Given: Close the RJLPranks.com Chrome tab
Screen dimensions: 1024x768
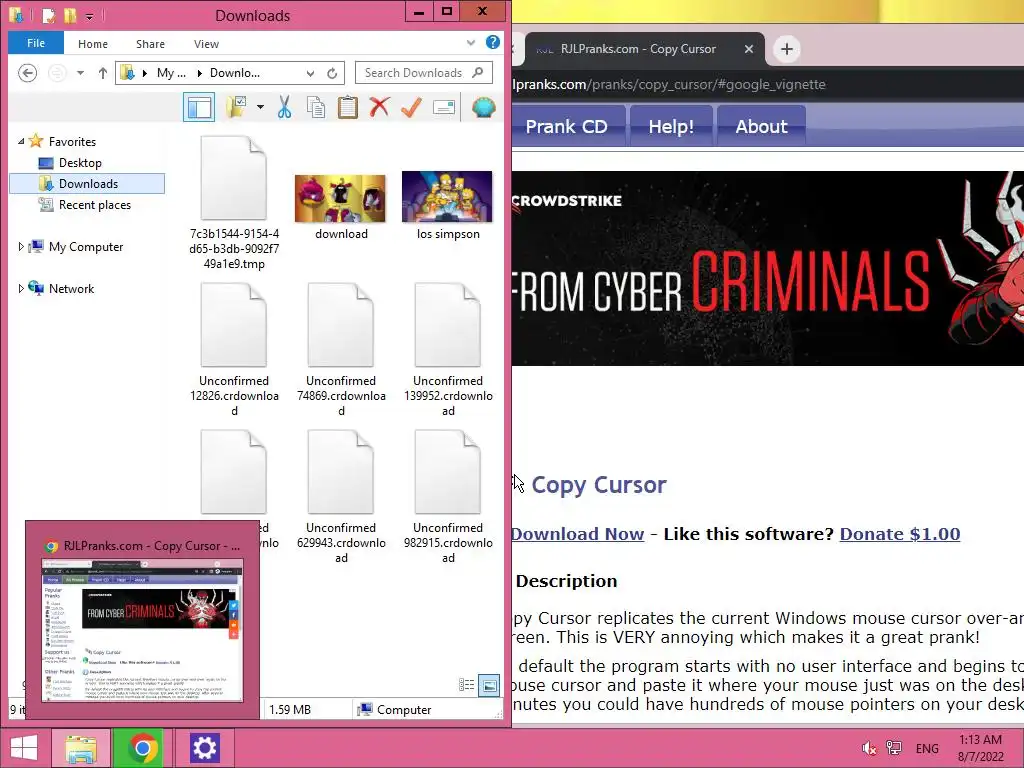Looking at the screenshot, I should point(749,49).
